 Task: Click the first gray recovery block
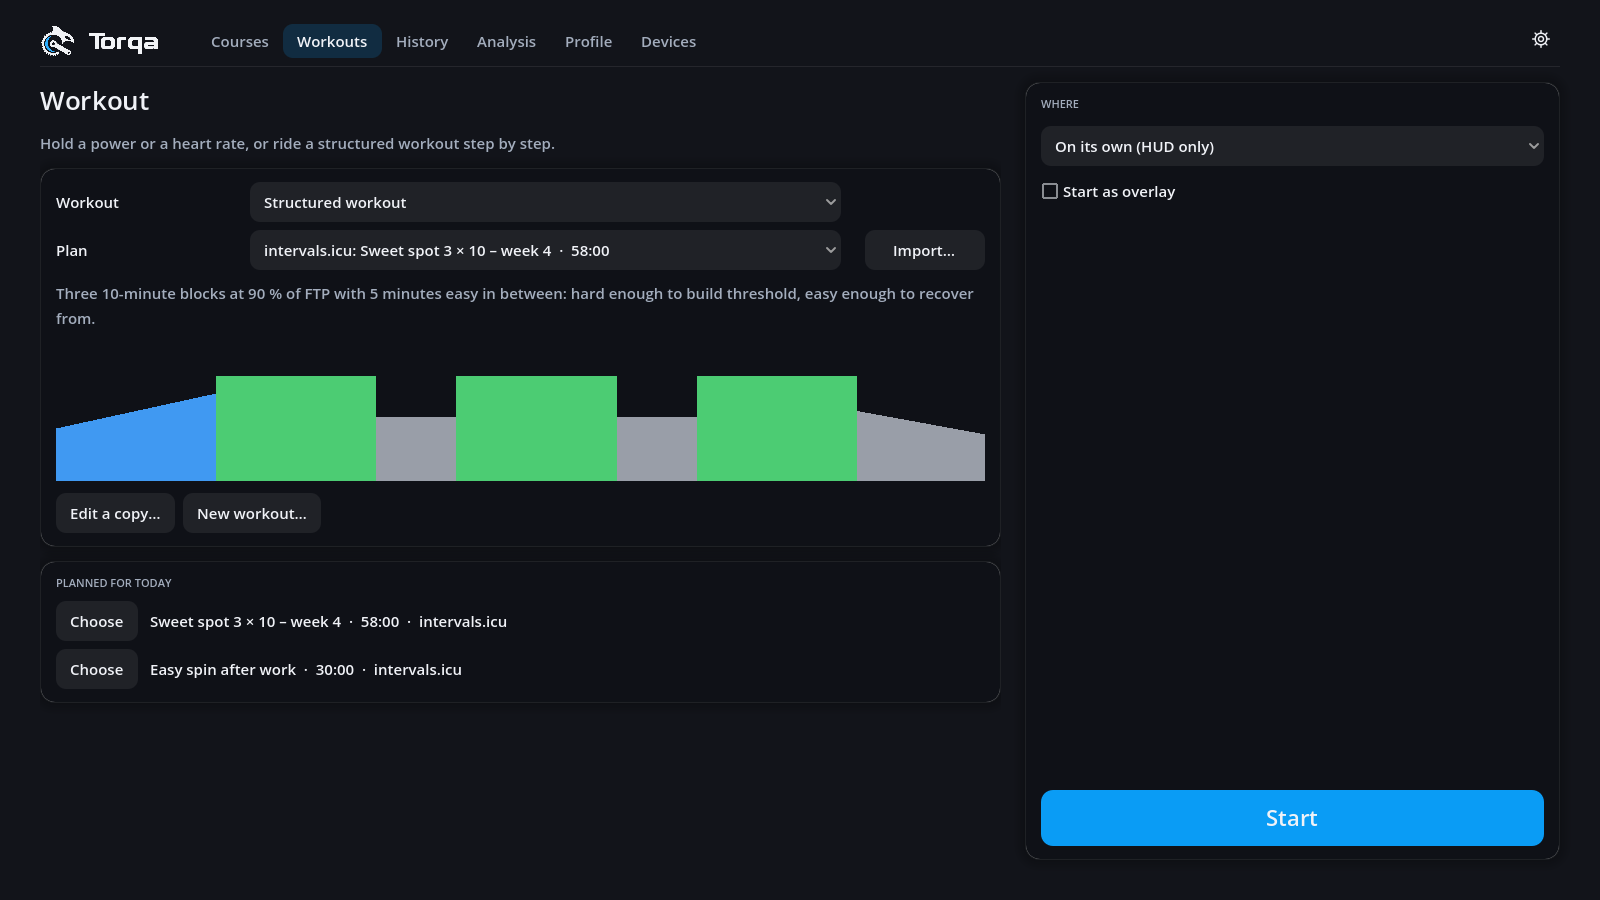coord(416,449)
